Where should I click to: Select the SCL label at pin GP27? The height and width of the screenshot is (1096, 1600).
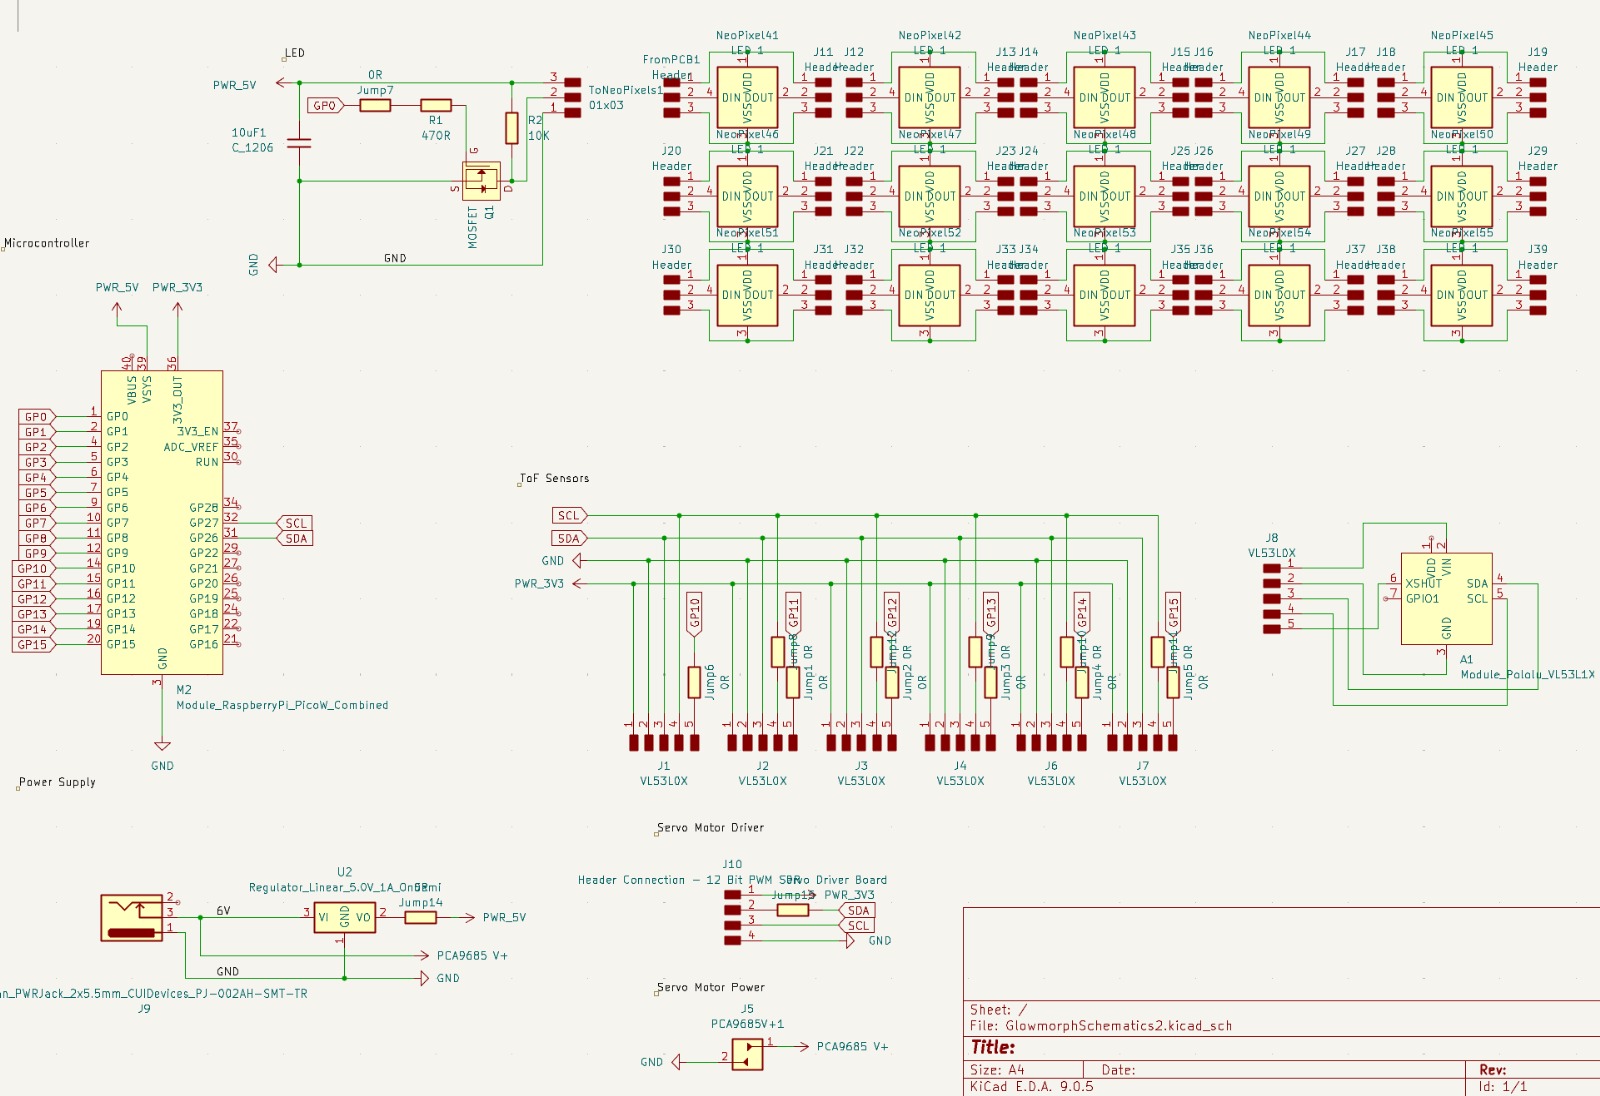coord(295,523)
